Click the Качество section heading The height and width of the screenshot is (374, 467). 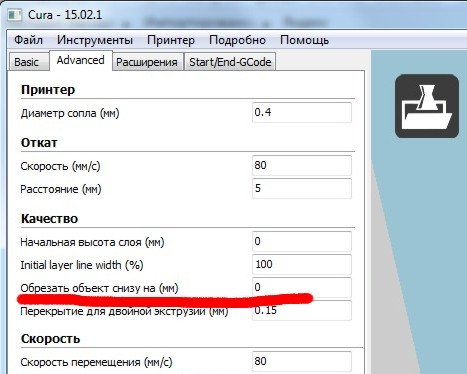tap(49, 219)
